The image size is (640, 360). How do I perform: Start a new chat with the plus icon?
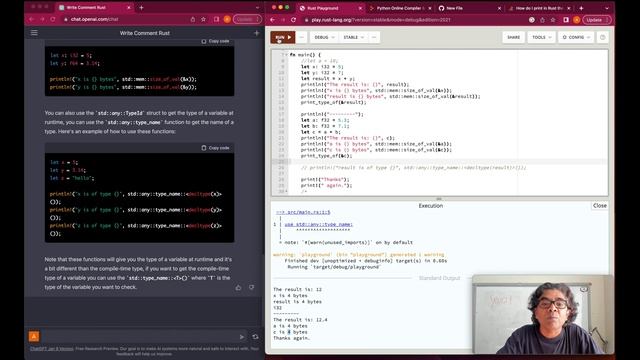(256, 33)
